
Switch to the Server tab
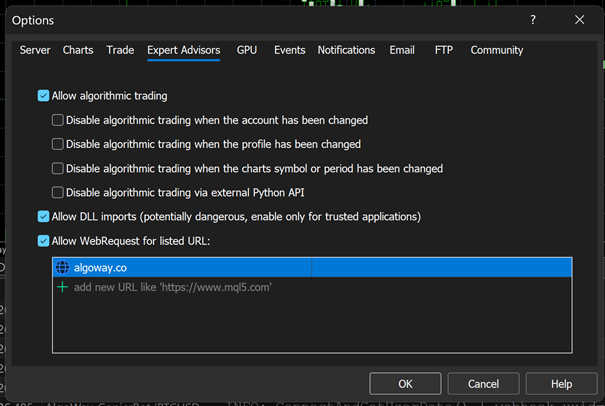tap(35, 50)
